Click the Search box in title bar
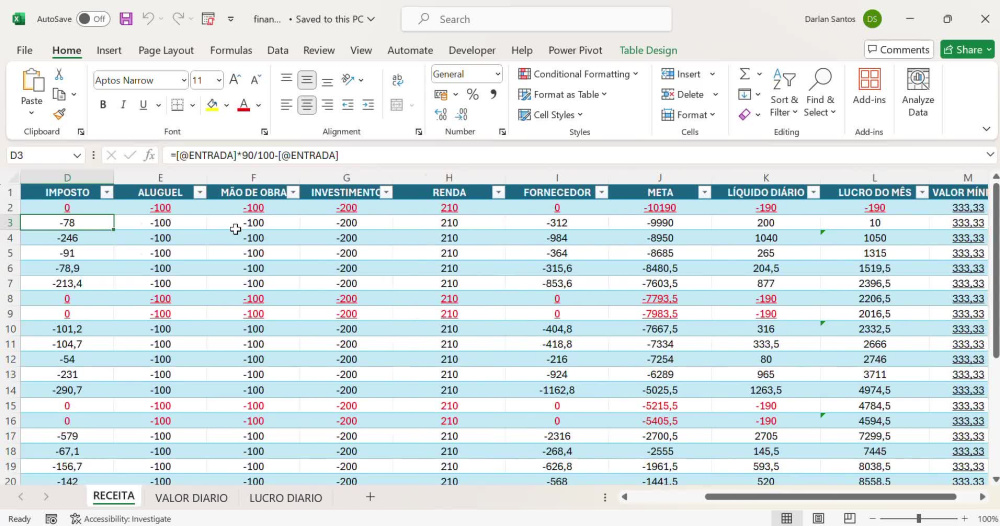The height and width of the screenshot is (526, 1000). (536, 19)
